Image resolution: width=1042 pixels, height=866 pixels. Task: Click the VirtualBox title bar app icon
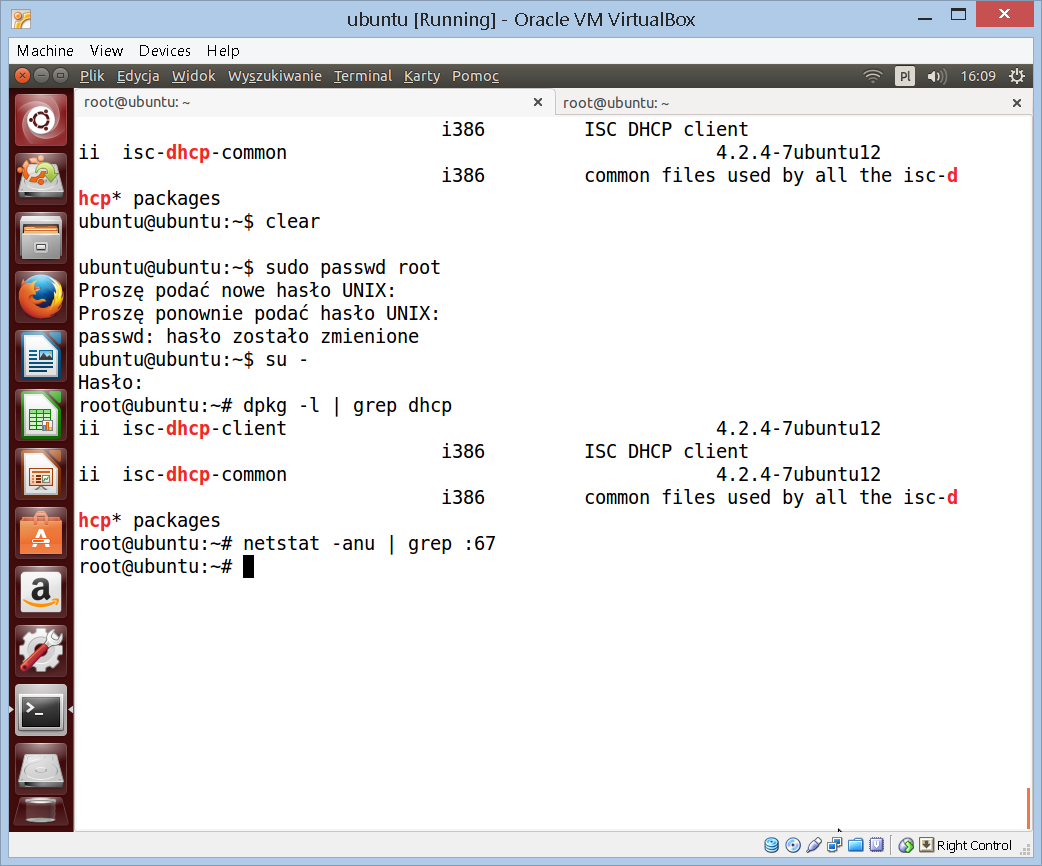pyautogui.click(x=21, y=19)
